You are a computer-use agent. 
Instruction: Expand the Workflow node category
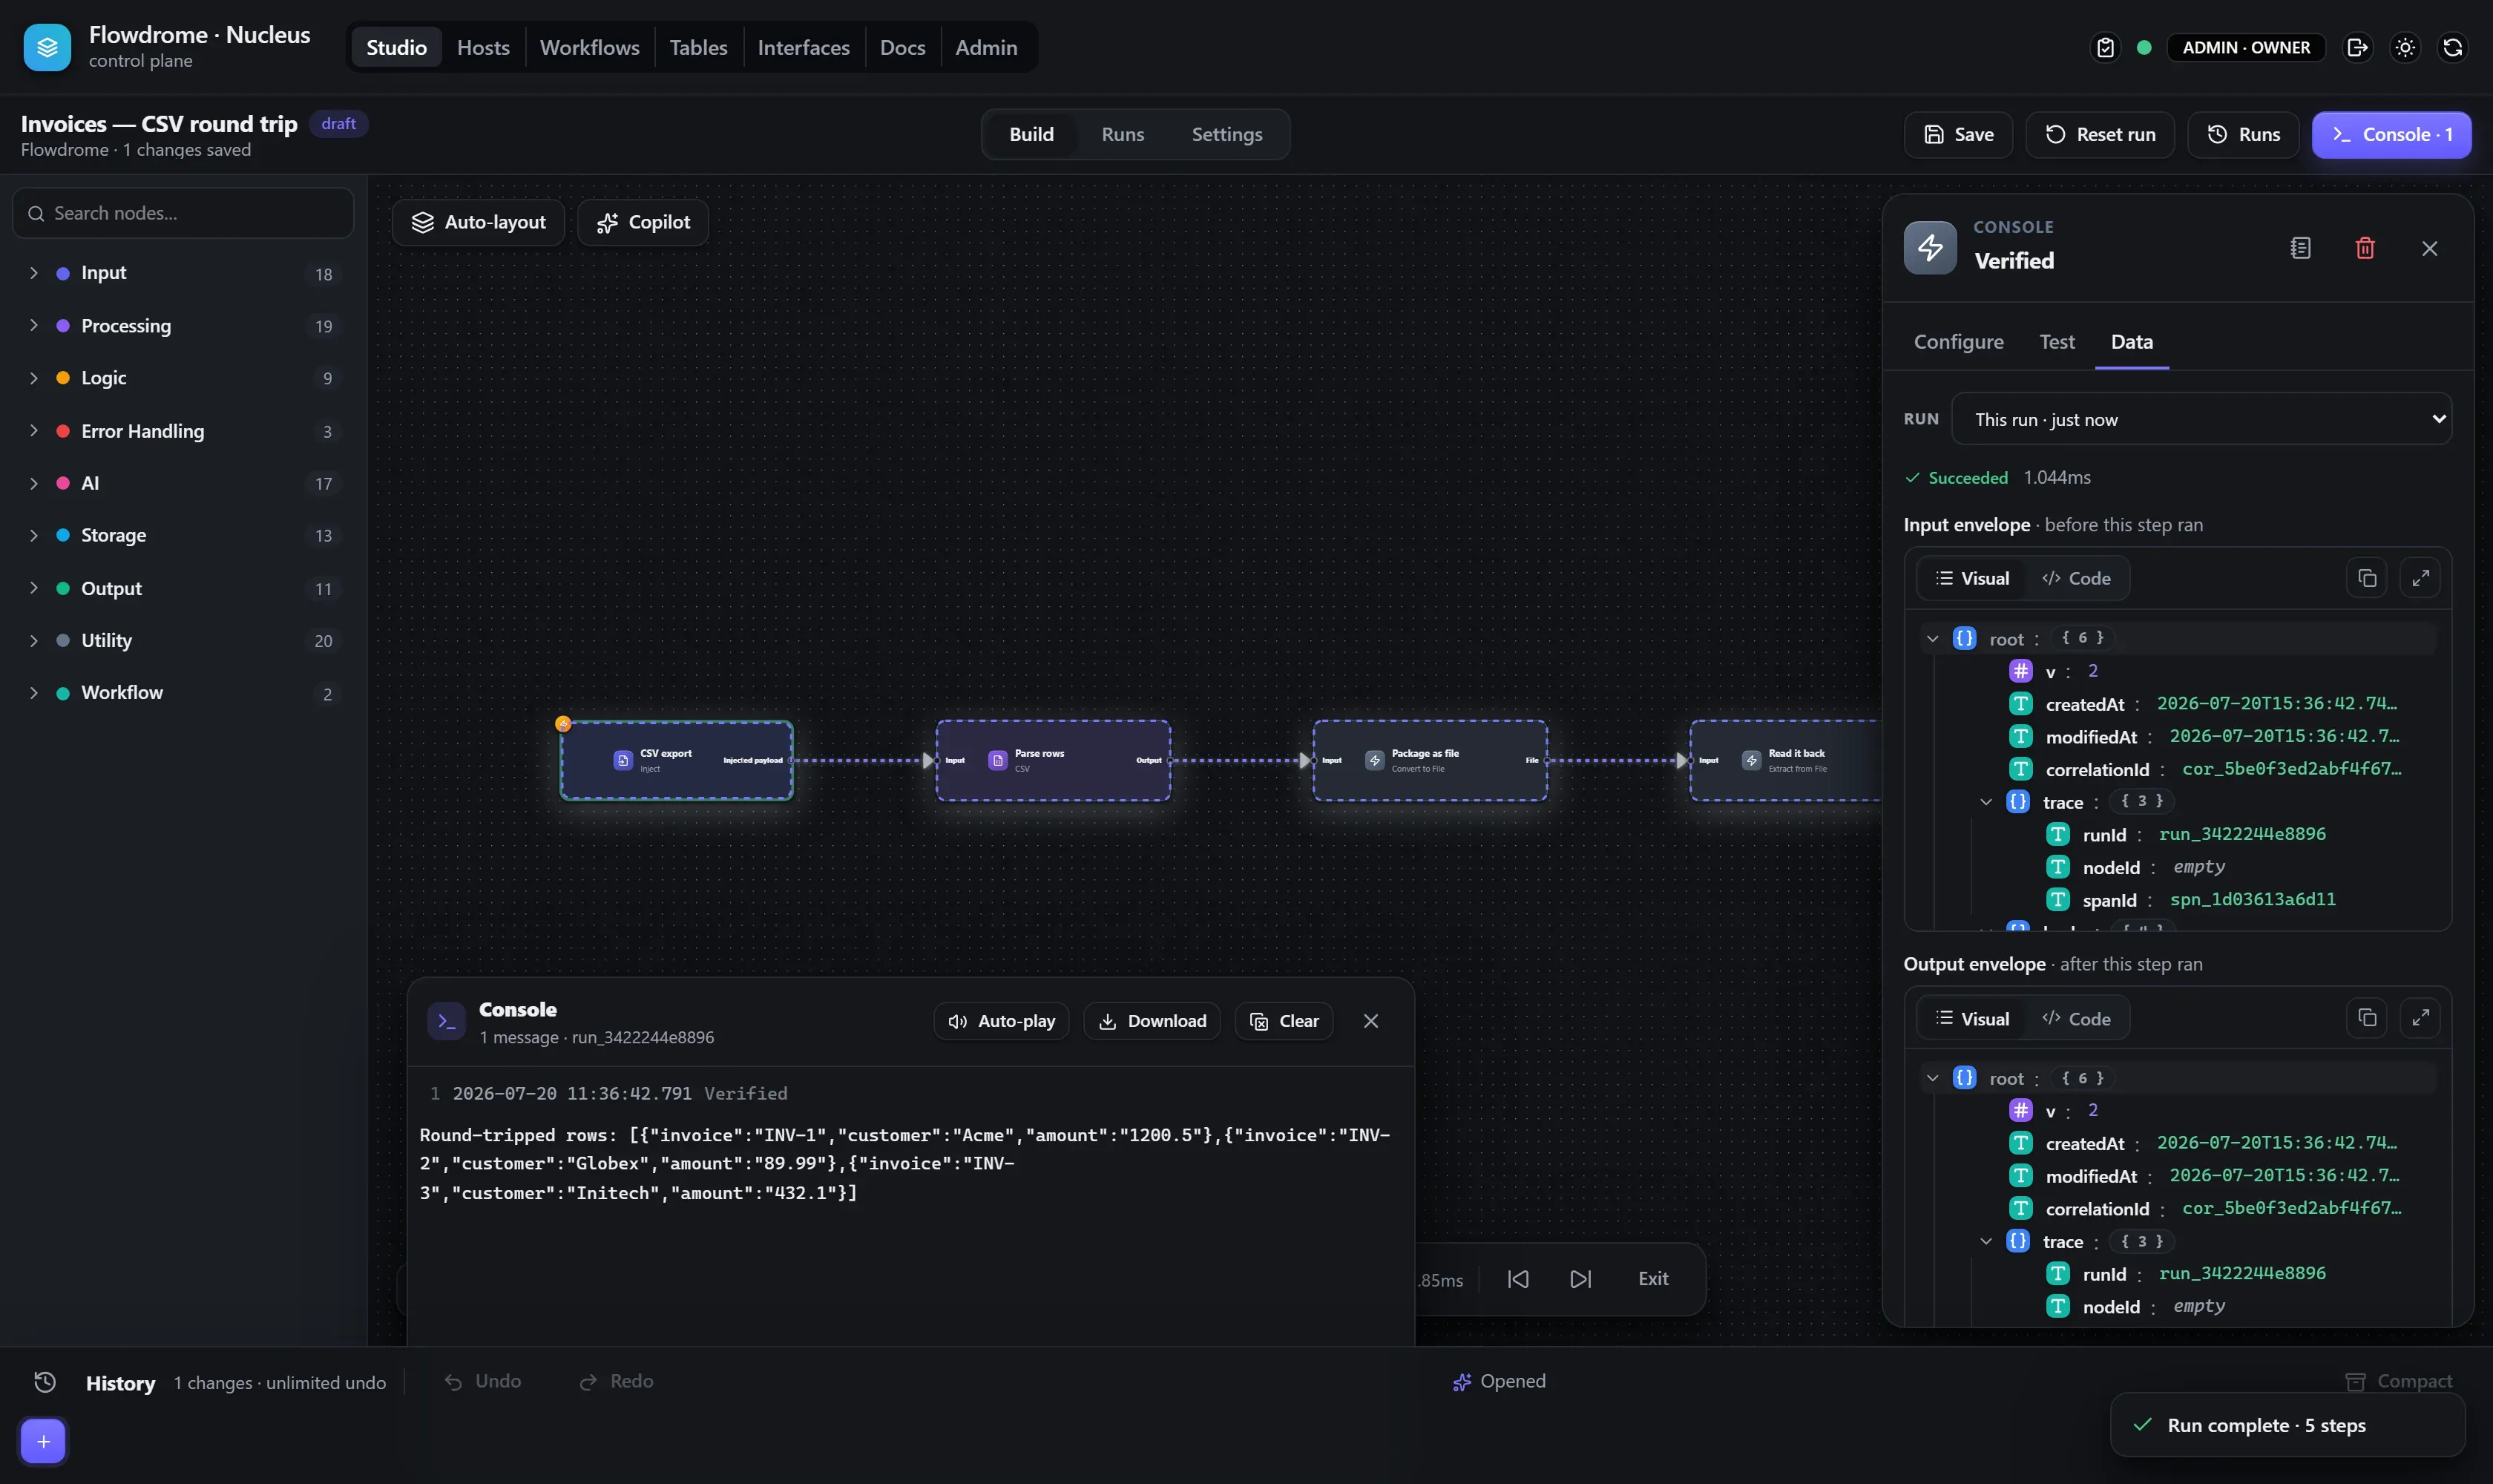pyautogui.click(x=183, y=693)
